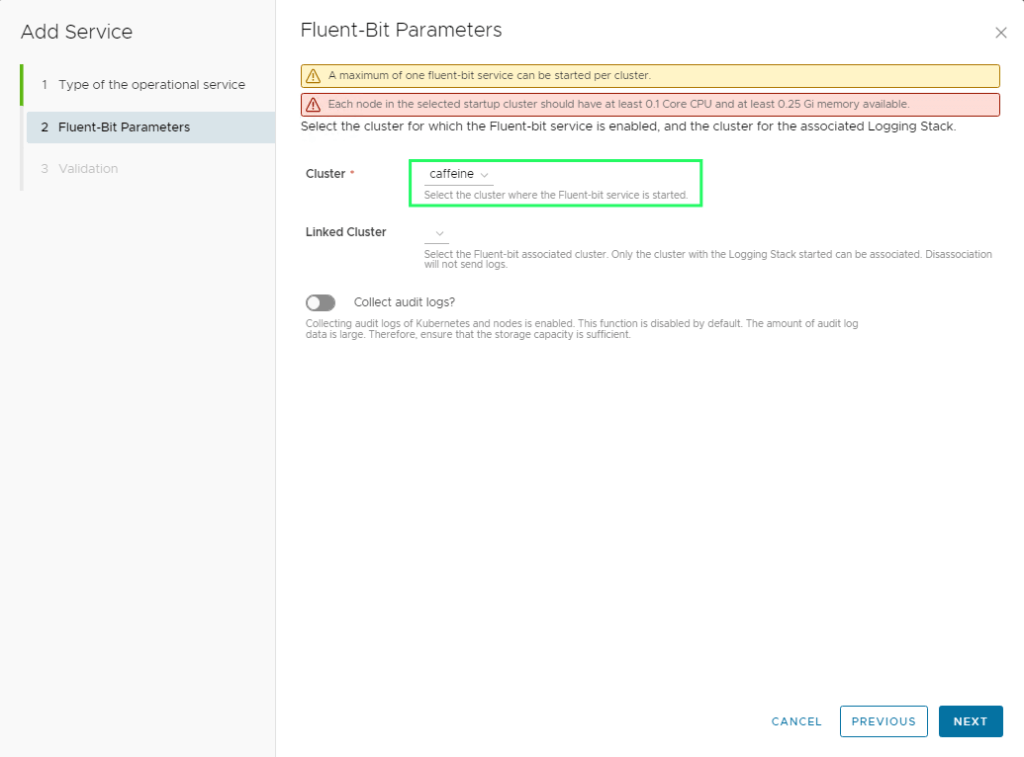This screenshot has width=1024, height=757.
Task: Open the Linked Cluster dropdown
Action: point(436,233)
